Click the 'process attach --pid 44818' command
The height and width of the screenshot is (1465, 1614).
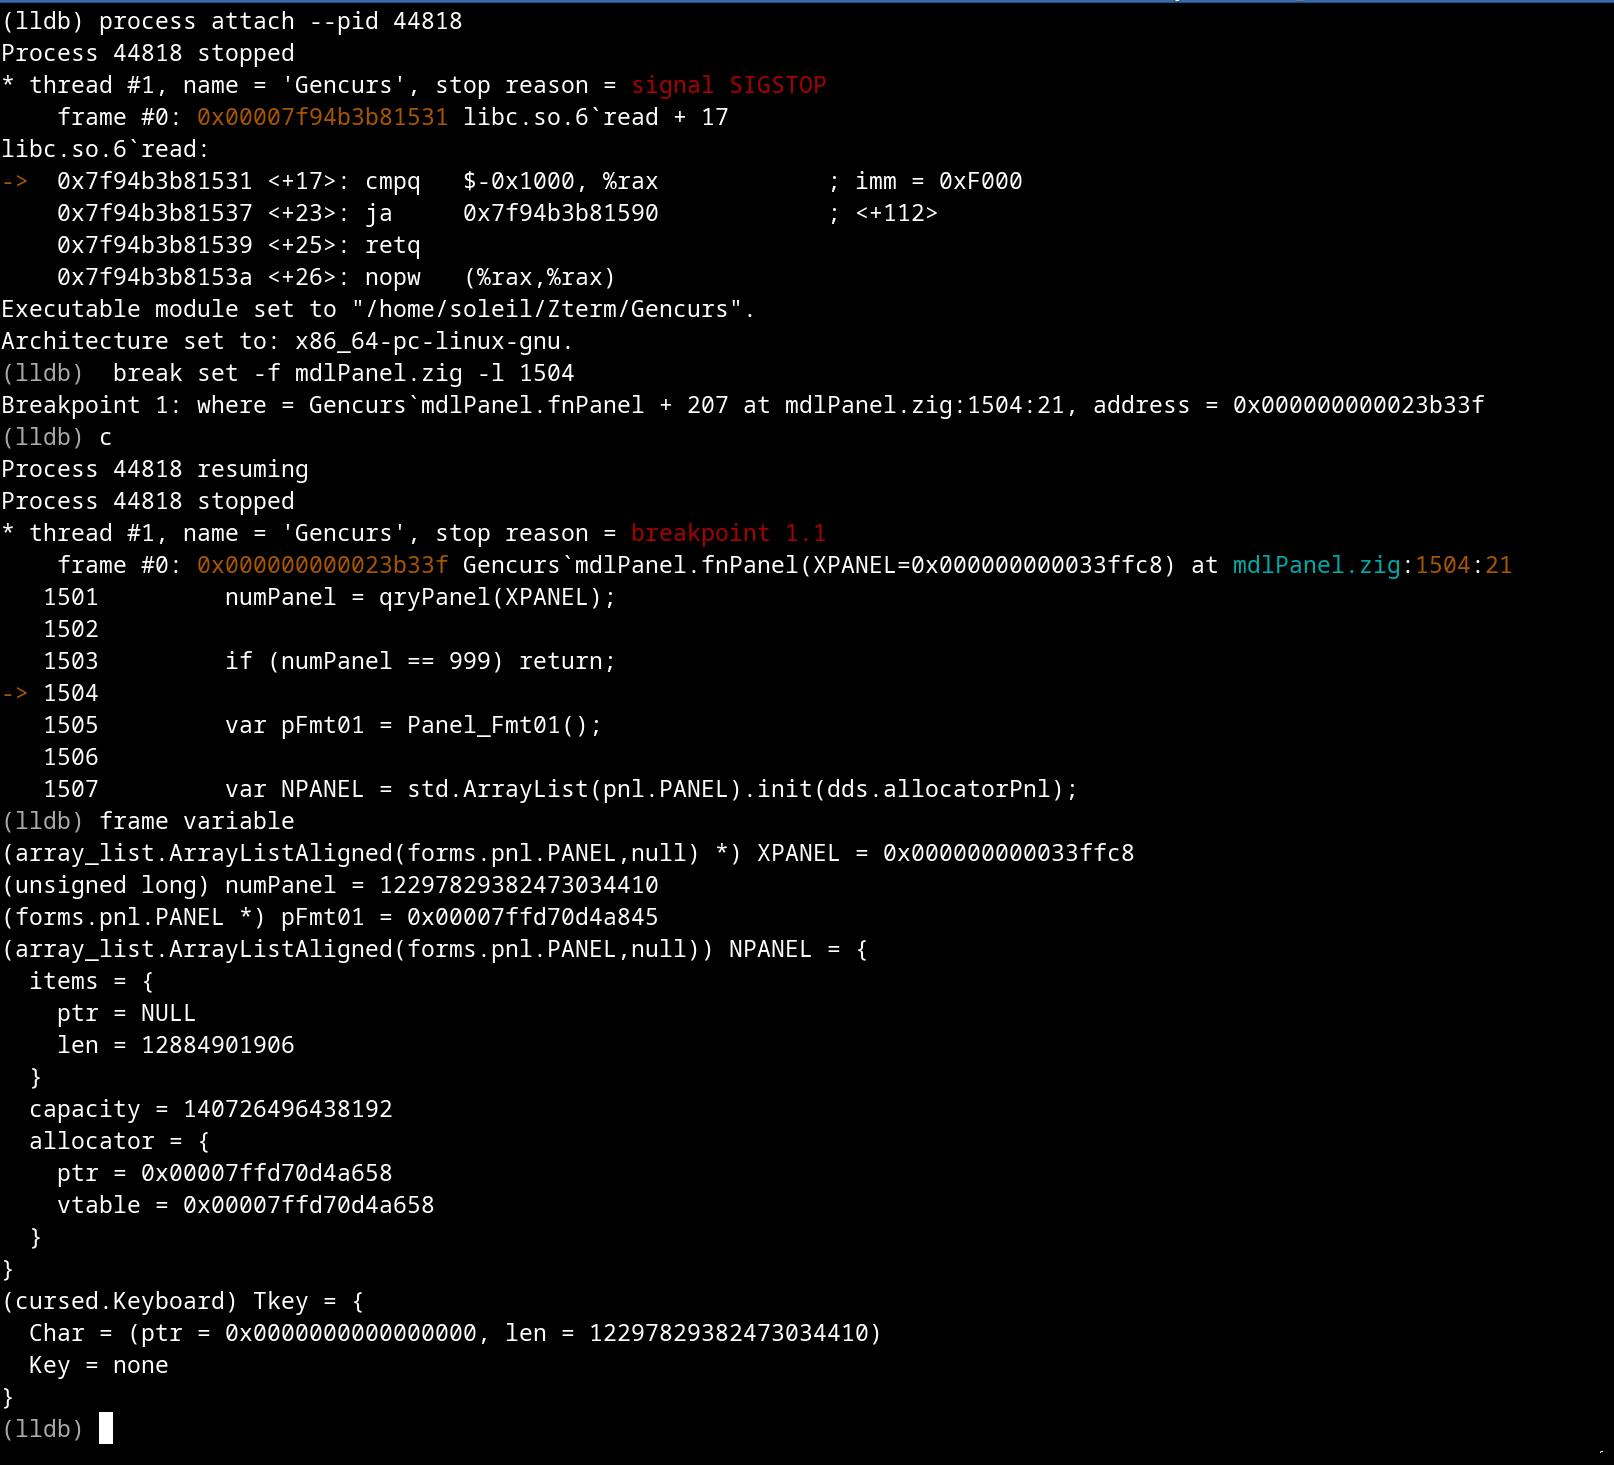pos(280,21)
